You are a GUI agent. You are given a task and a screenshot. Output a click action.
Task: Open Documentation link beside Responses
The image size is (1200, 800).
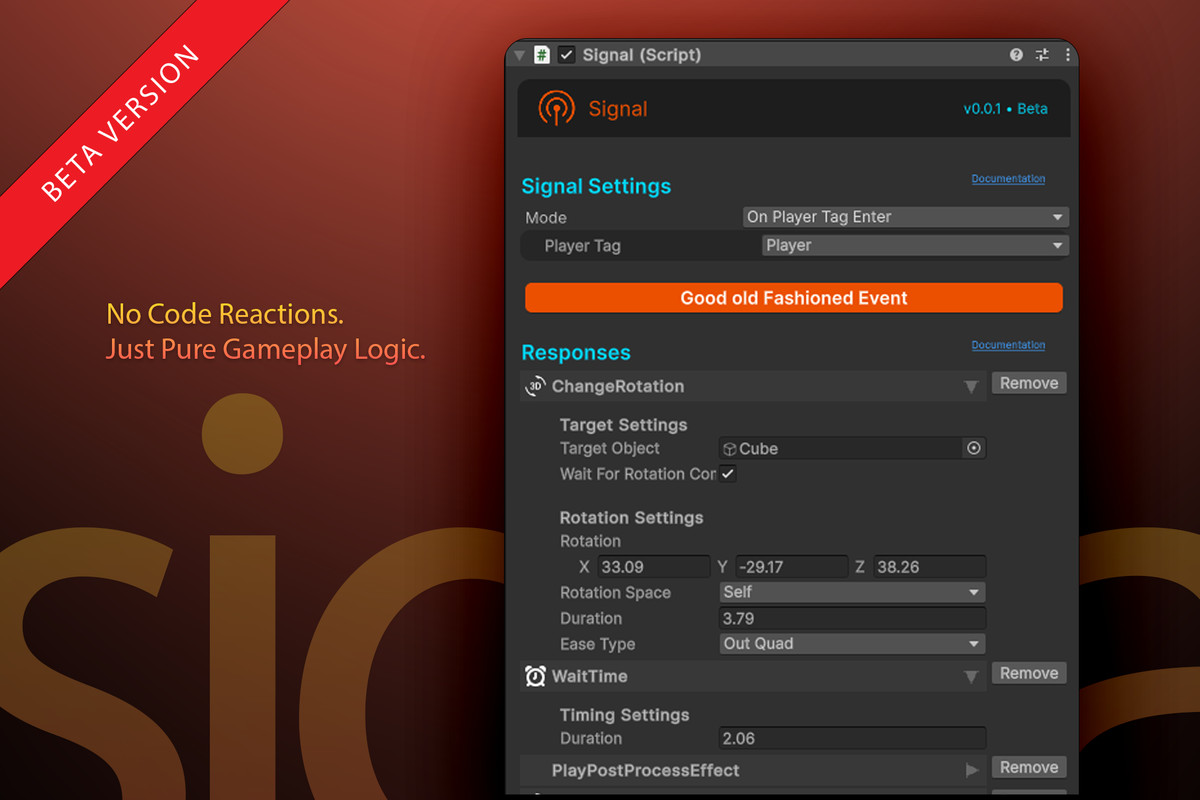[1008, 345]
